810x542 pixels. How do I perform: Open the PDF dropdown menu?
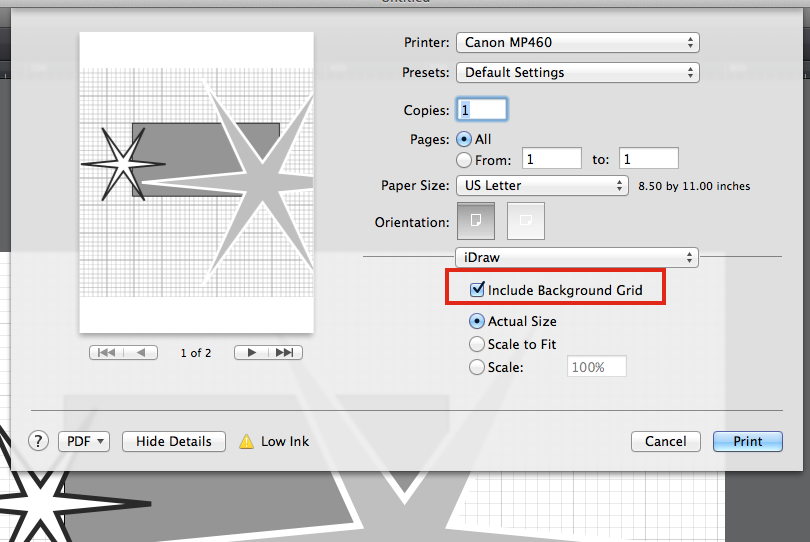[84, 441]
